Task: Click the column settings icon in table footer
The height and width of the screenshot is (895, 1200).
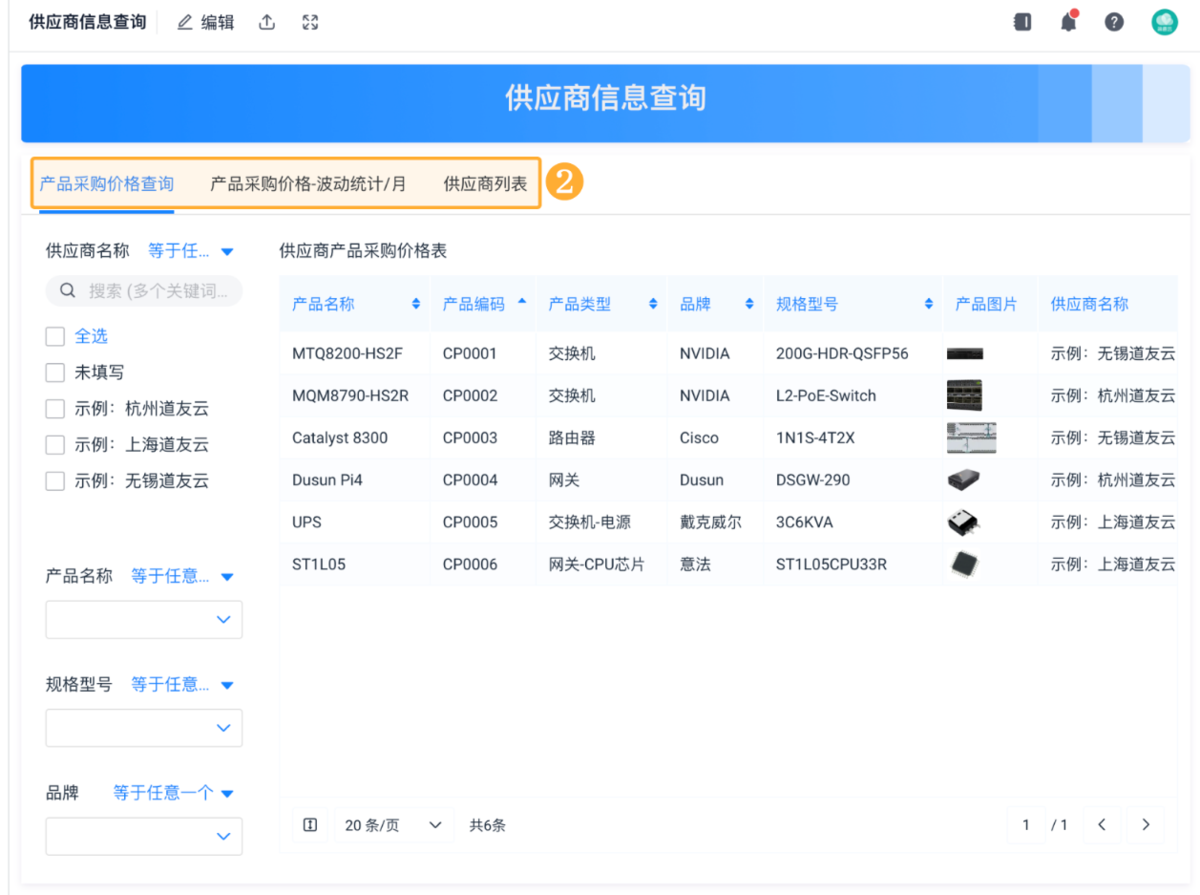Action: tap(310, 825)
